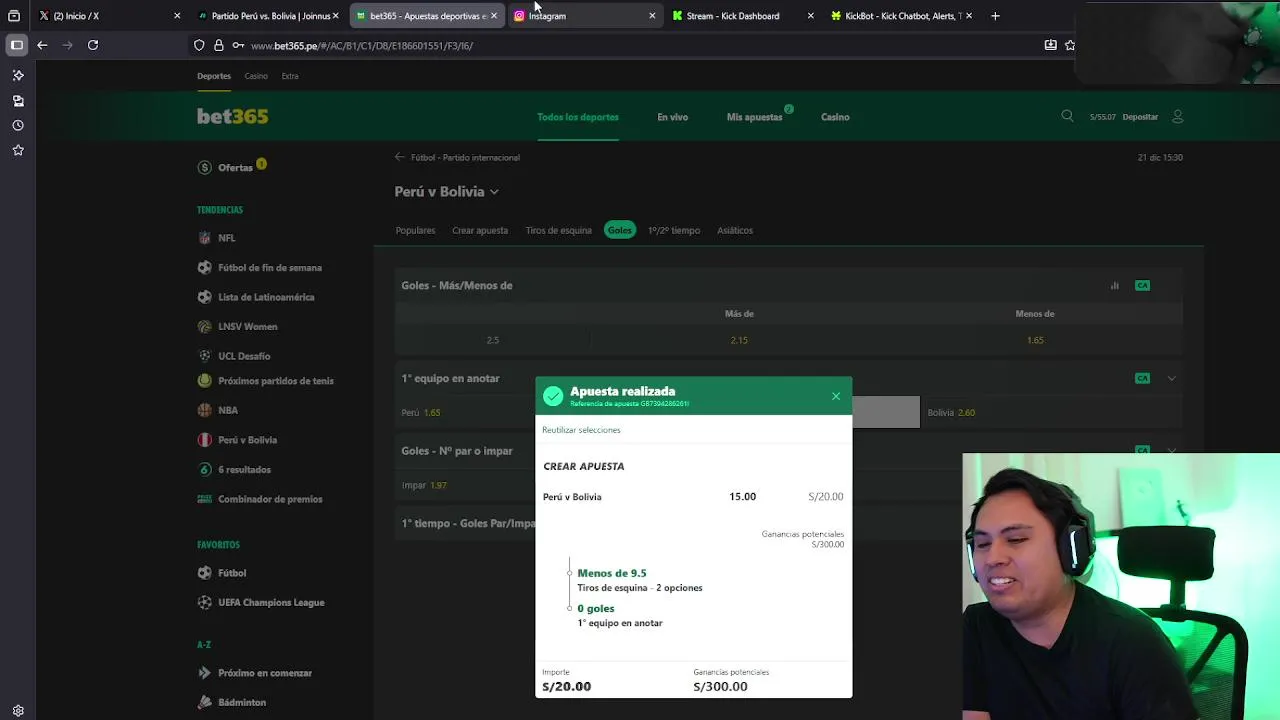The image size is (1280, 720).
Task: Open Lista de Latinoamérica
Action: 266,297
